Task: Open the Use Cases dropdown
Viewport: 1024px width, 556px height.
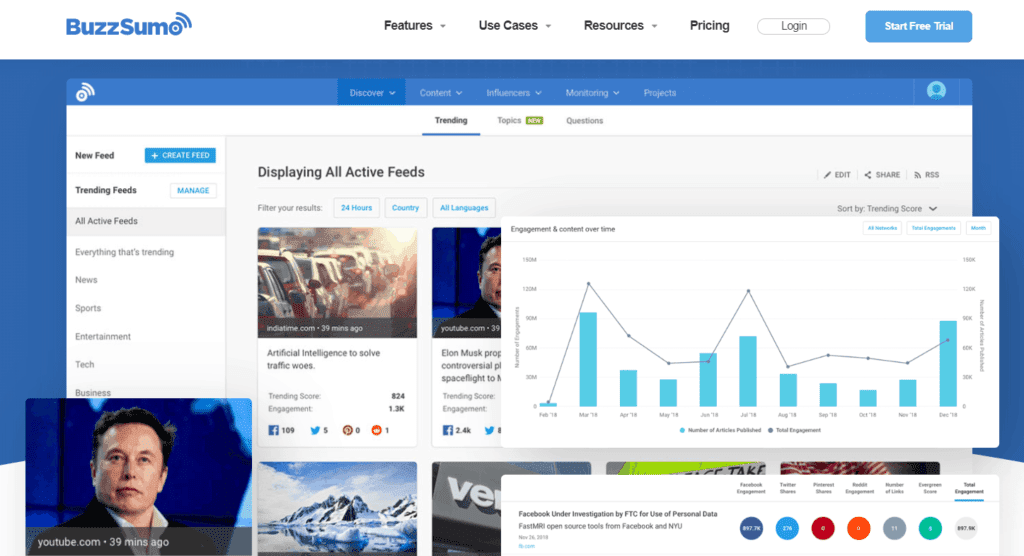Action: [515, 26]
